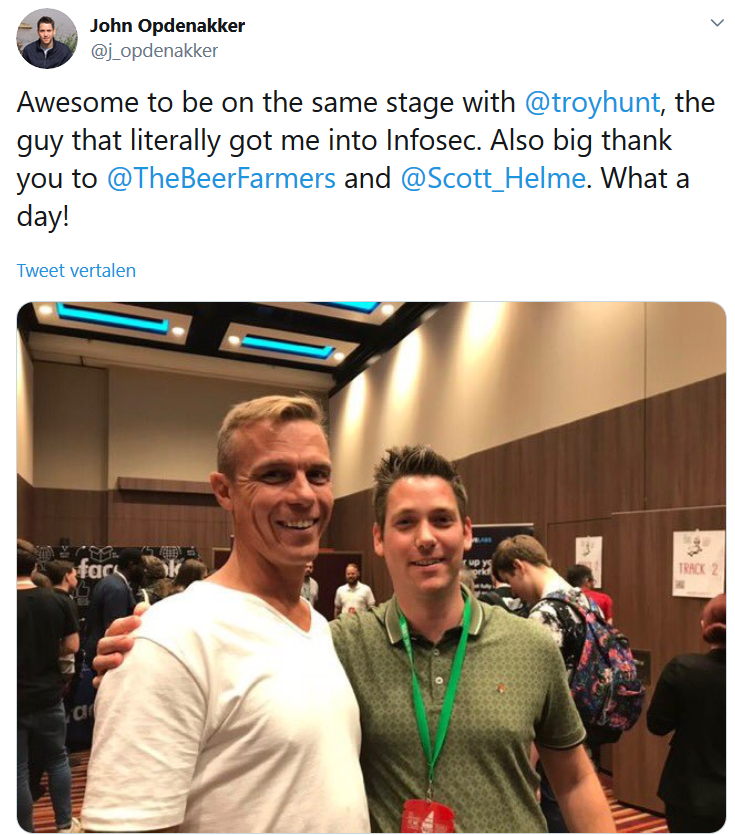Viewport: 735px width, 835px height.
Task: Follow the @Scott_Helme mention link
Action: (x=493, y=178)
